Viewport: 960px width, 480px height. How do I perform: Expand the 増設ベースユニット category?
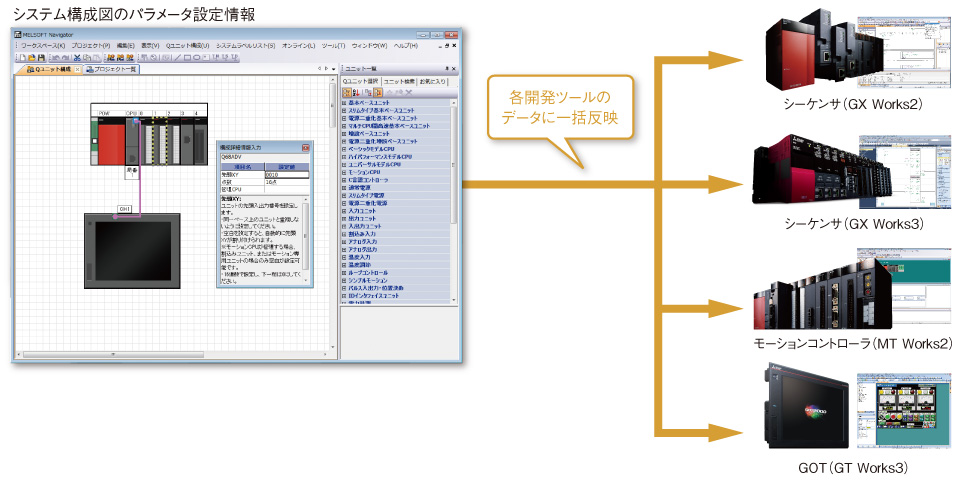pos(345,133)
